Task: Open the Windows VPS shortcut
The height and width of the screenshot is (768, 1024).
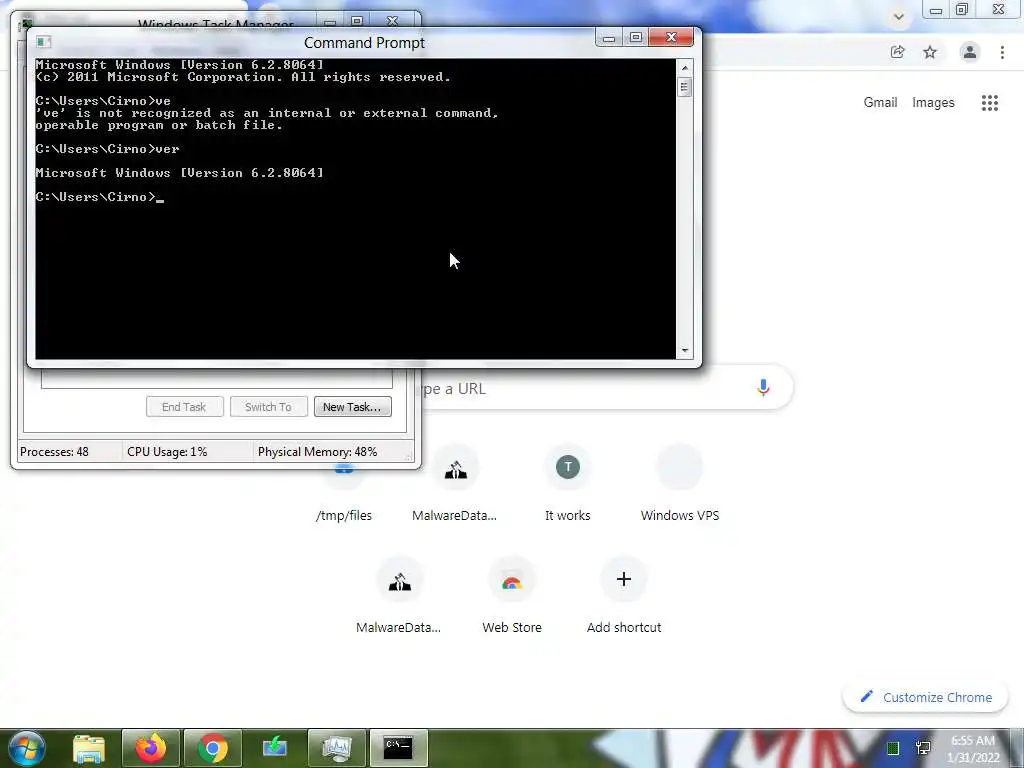Action: 680,485
